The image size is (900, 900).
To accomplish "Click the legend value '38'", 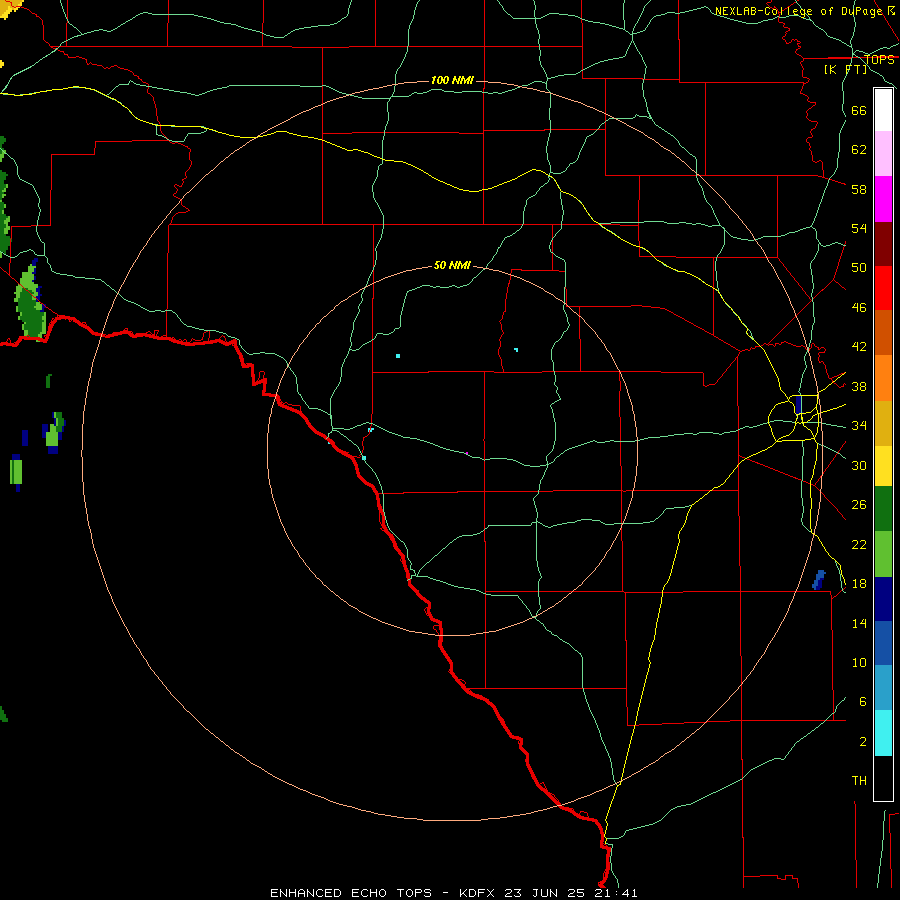I will coord(859,386).
